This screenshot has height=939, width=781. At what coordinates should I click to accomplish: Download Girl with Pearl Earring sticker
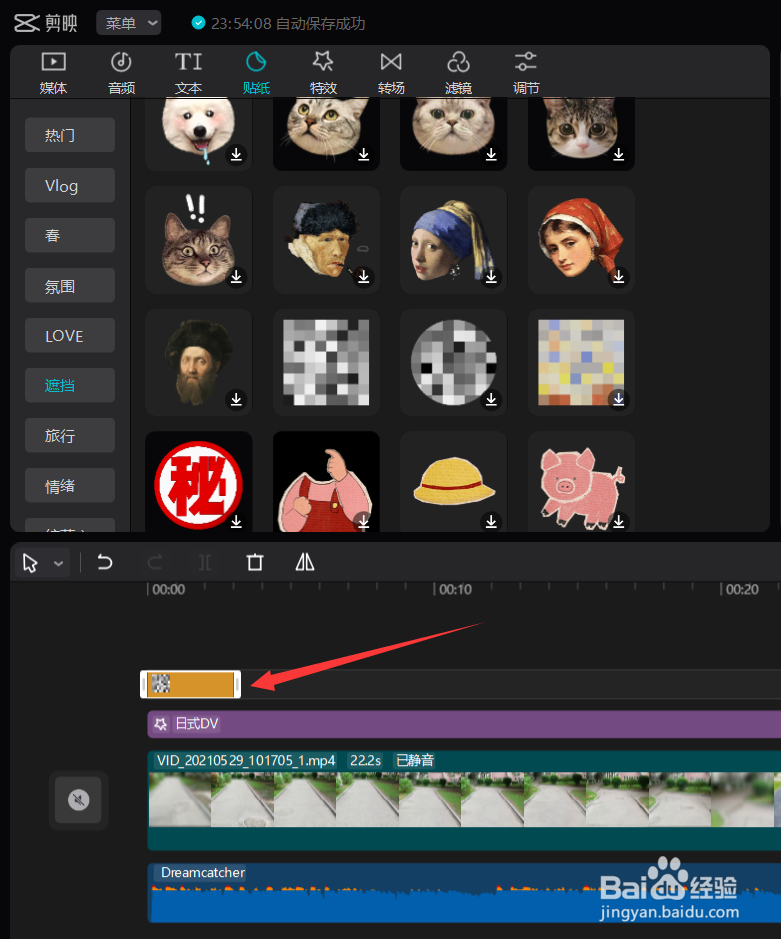point(491,277)
